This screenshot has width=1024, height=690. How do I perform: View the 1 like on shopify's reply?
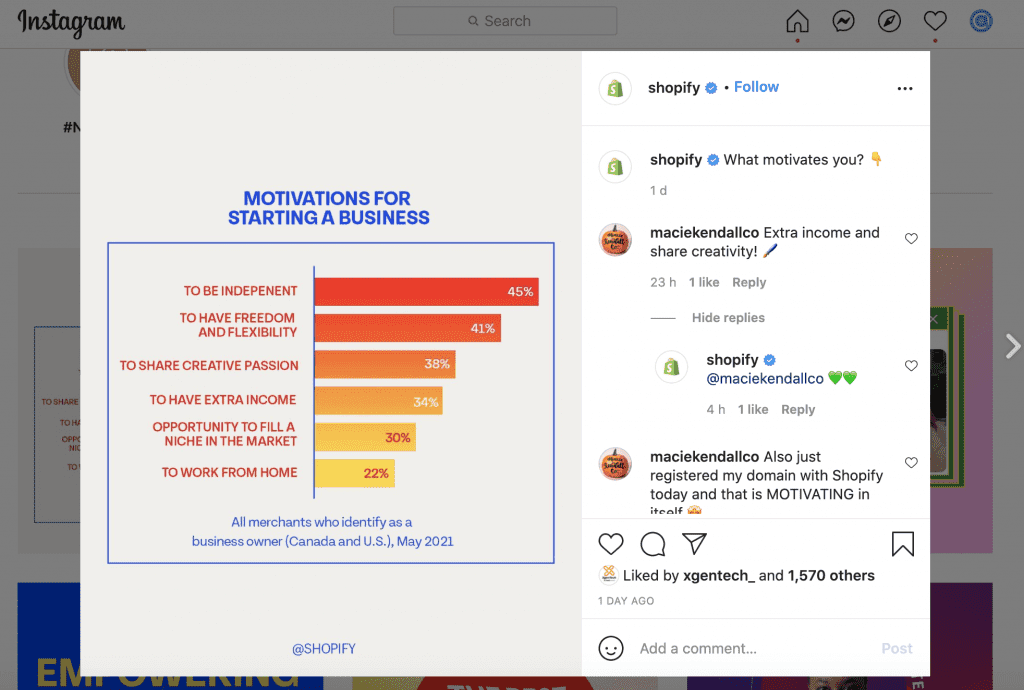click(x=753, y=409)
